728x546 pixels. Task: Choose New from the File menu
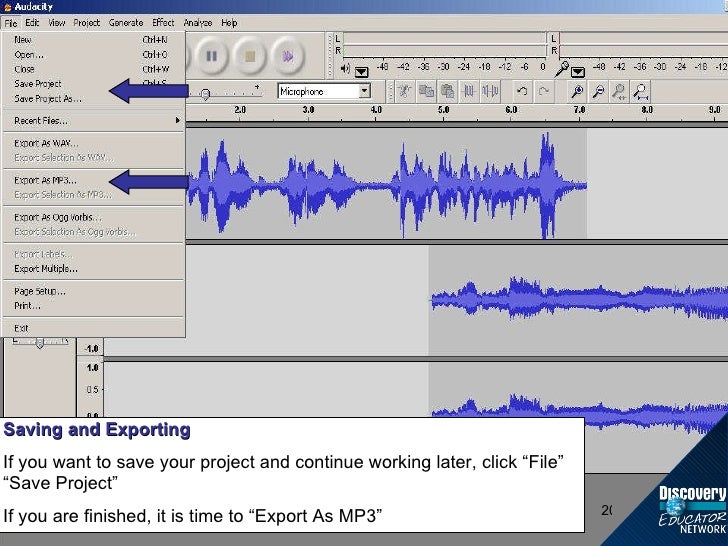[93, 39]
